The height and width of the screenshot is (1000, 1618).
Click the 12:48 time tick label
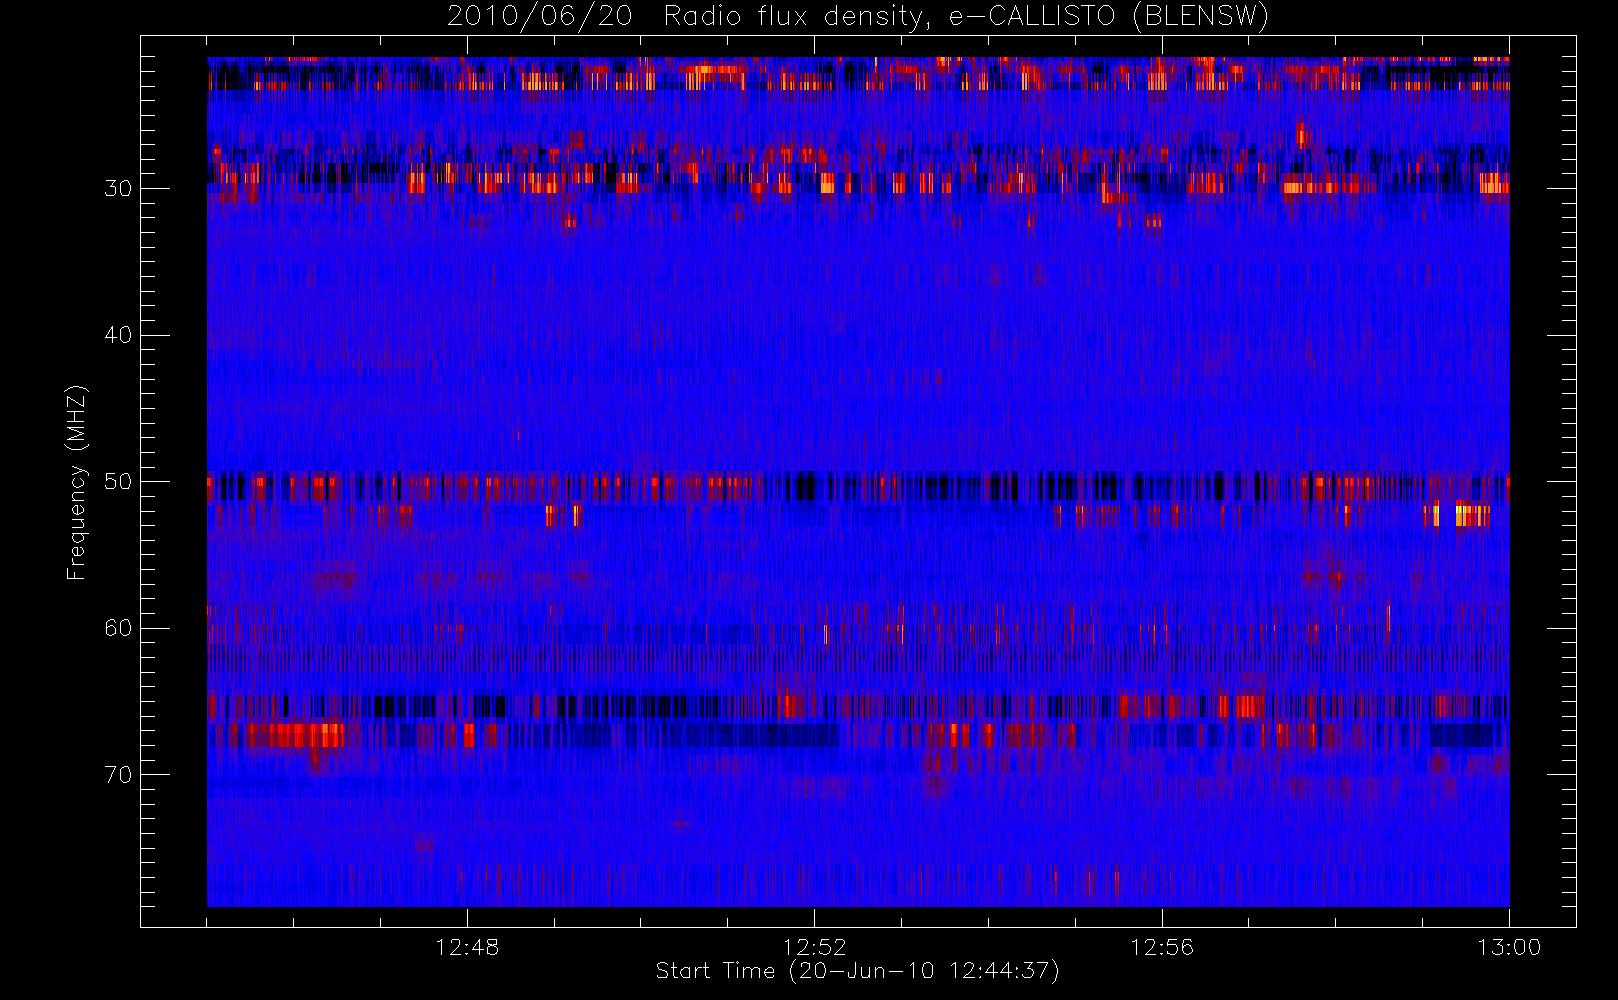pyautogui.click(x=467, y=947)
